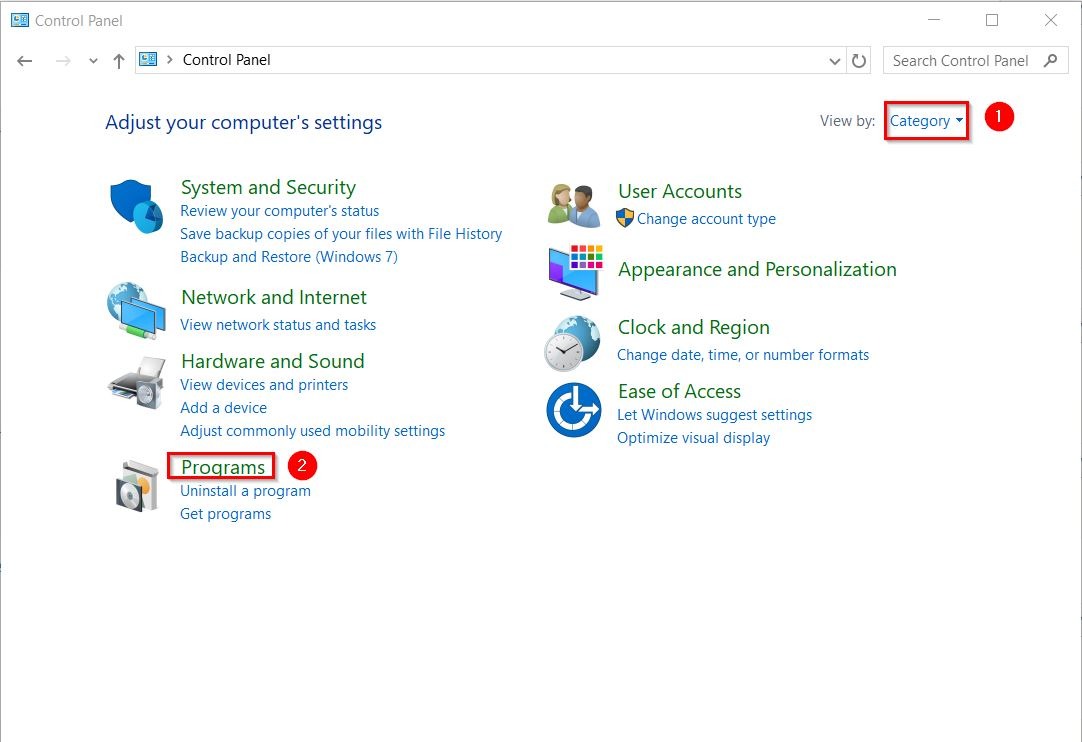Click the Hardware and Sound printer icon
Screen dimensions: 1082x742
[x=136, y=381]
